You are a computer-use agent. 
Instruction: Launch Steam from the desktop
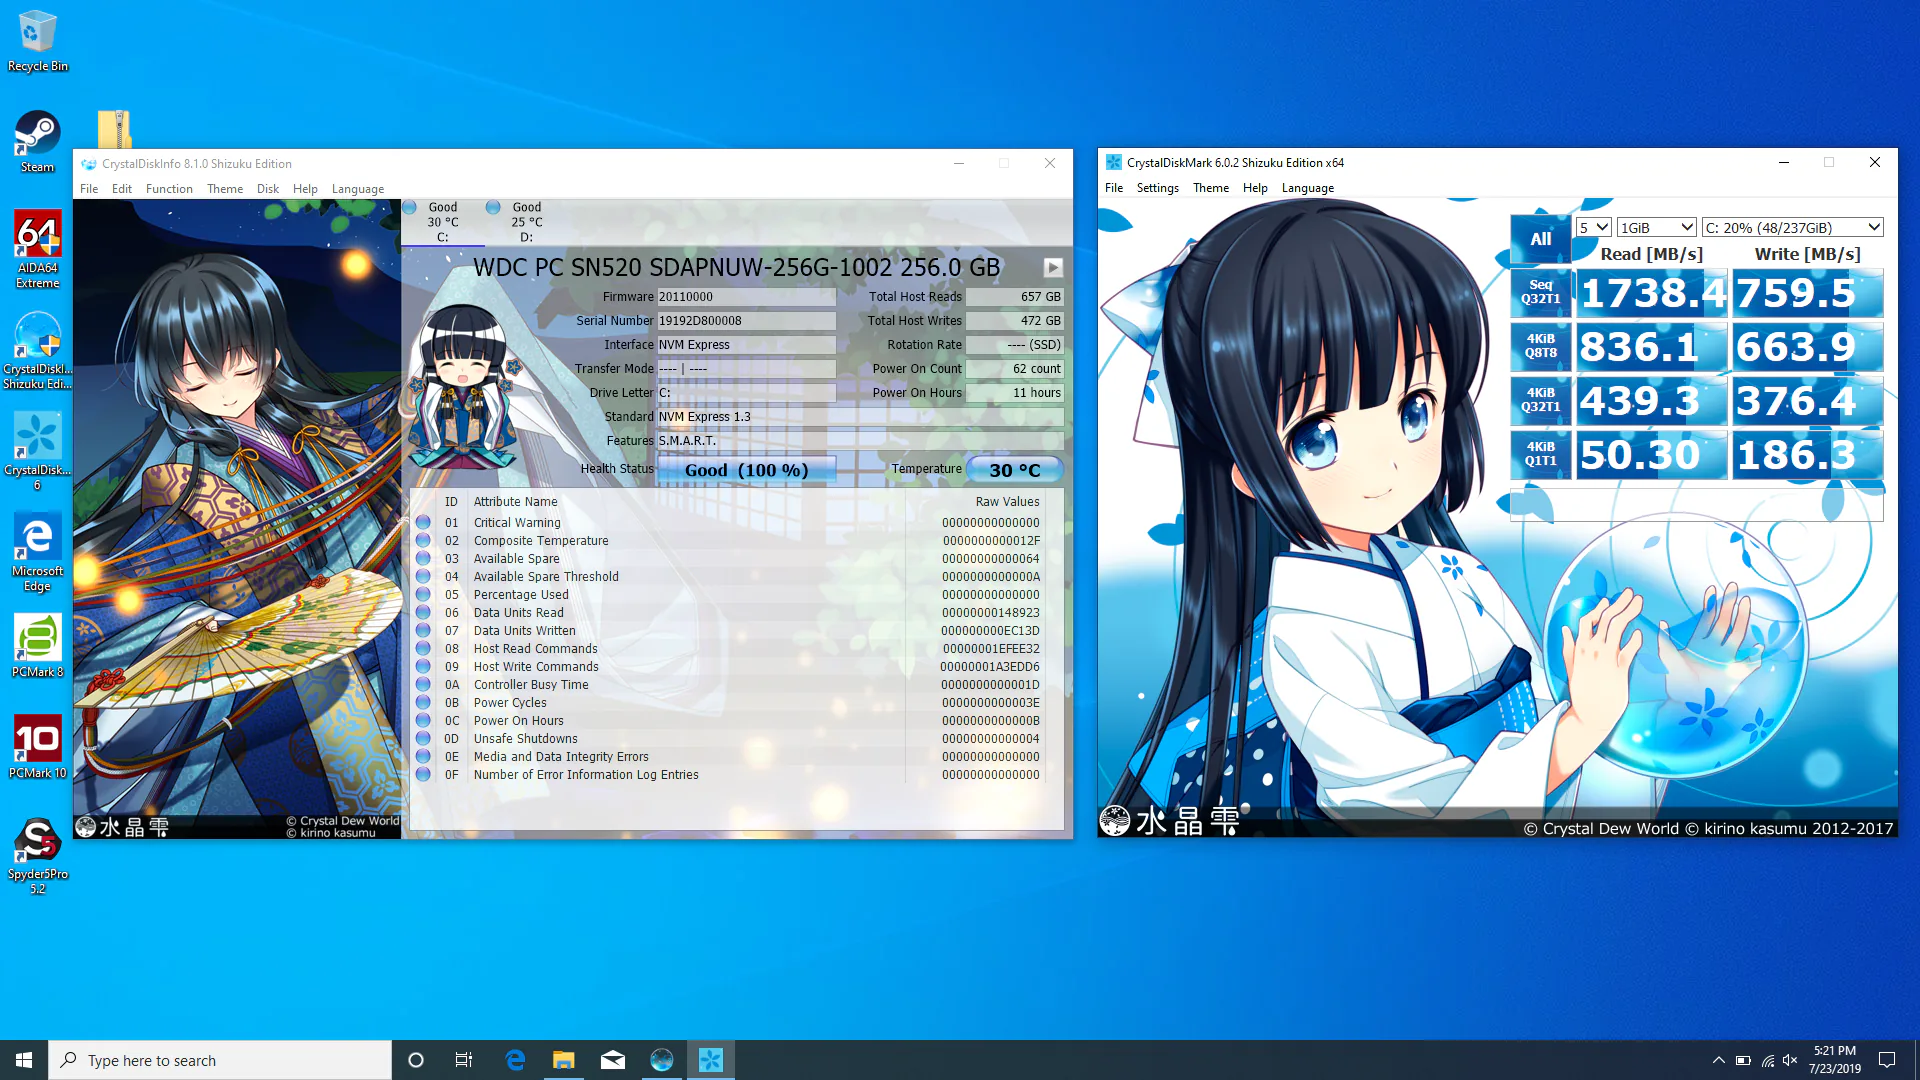click(37, 142)
